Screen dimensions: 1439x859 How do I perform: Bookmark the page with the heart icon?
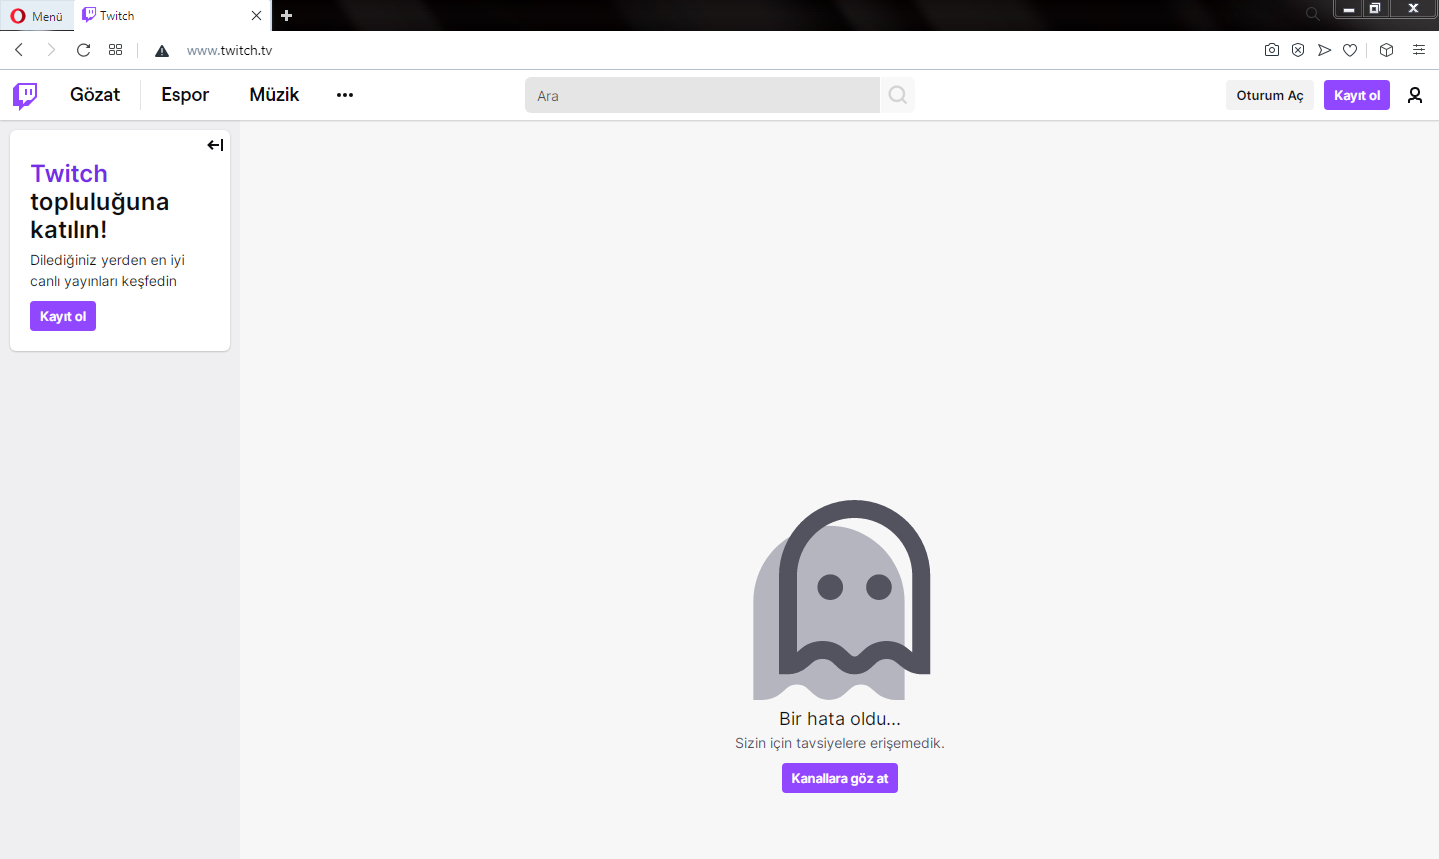(x=1349, y=49)
